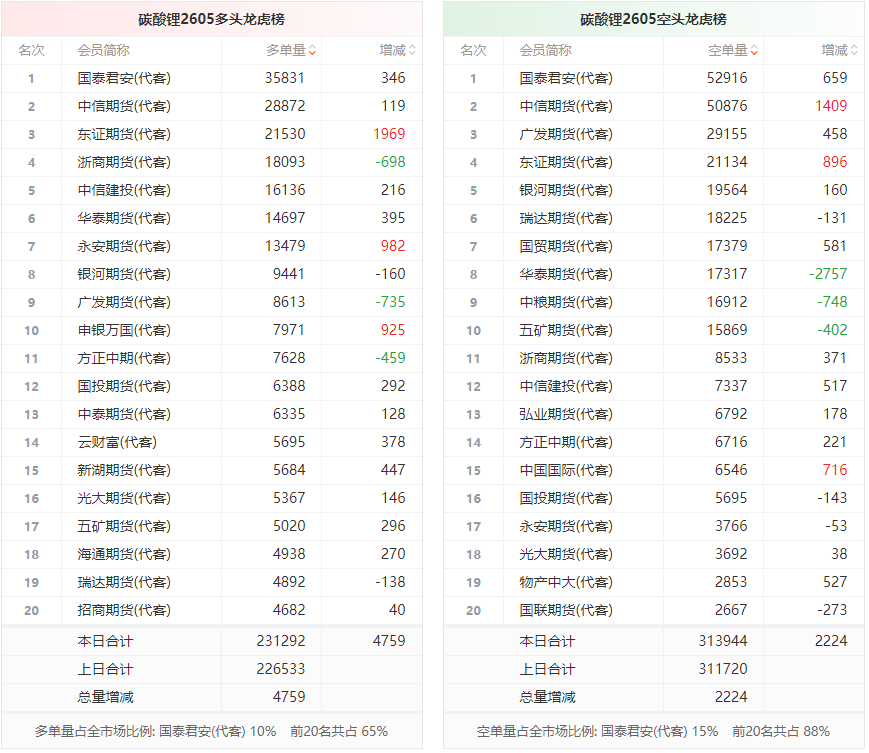Click 名次 header in the long table
The image size is (869, 753).
(x=32, y=50)
